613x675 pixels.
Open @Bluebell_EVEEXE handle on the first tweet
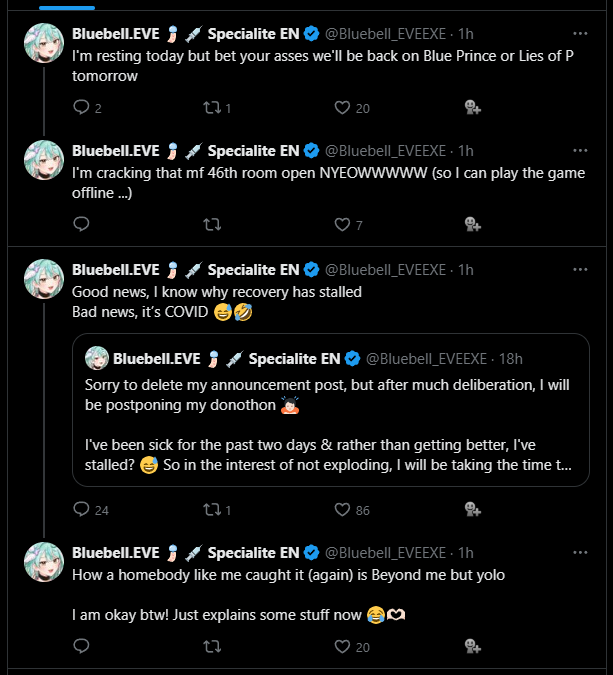(x=385, y=34)
